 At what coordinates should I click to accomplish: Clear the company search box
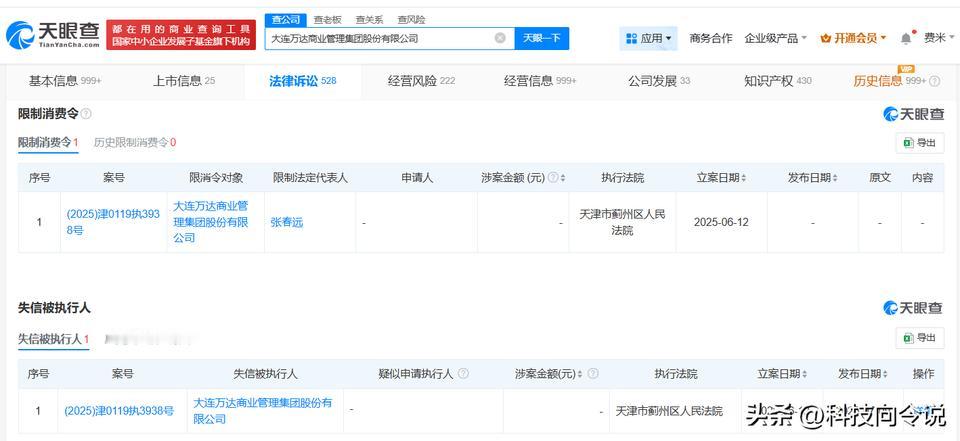coord(500,38)
